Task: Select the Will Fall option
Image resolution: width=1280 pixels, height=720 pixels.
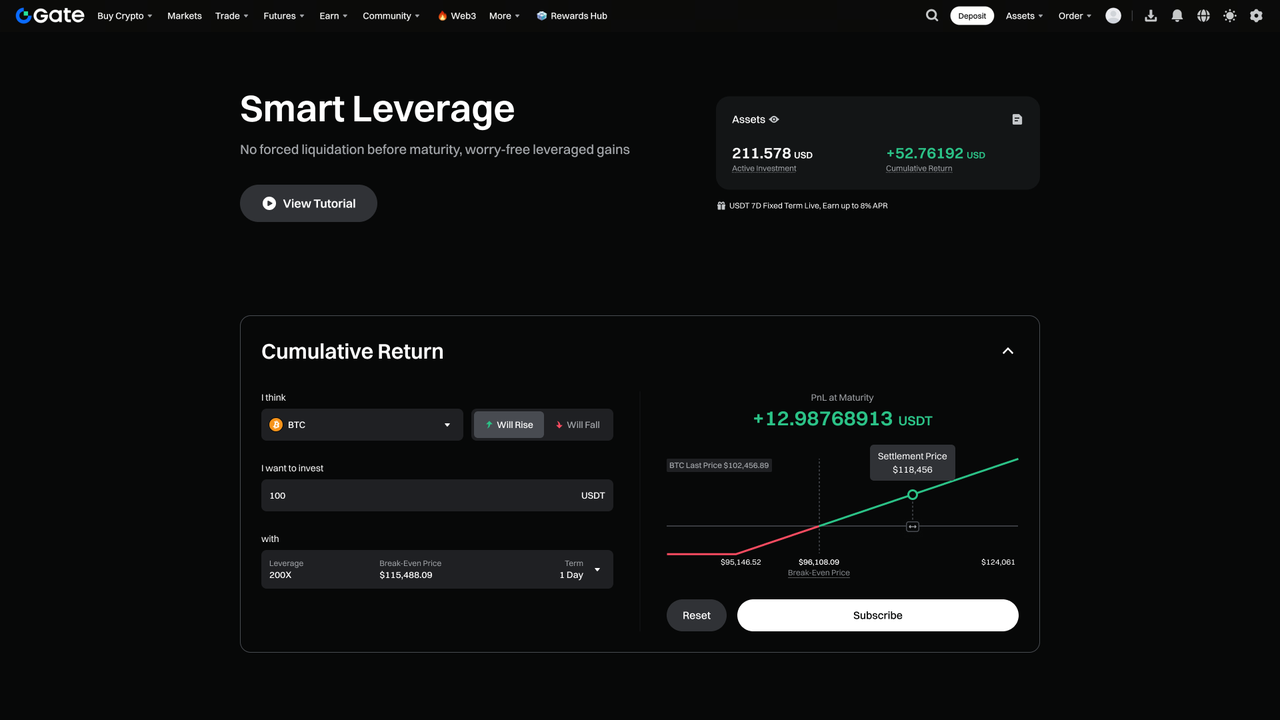Action: pyautogui.click(x=578, y=425)
